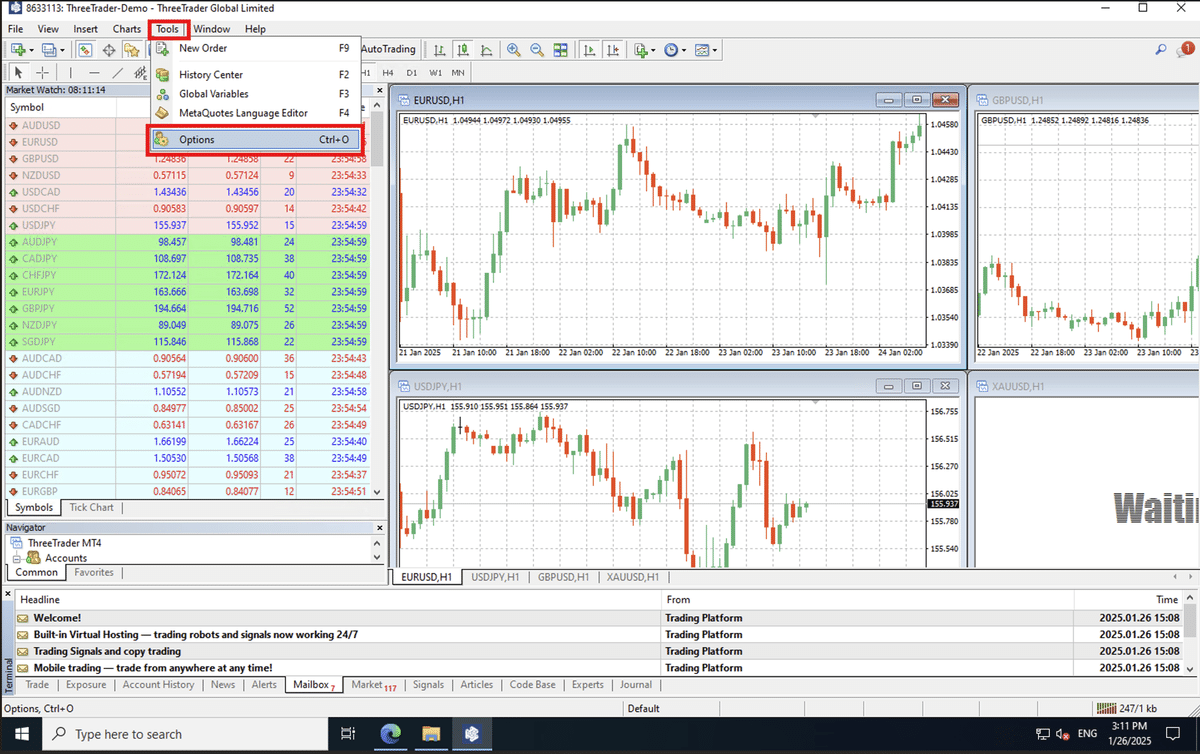The image size is (1200, 754).
Task: Select the W1 timeframe button
Action: 436,72
